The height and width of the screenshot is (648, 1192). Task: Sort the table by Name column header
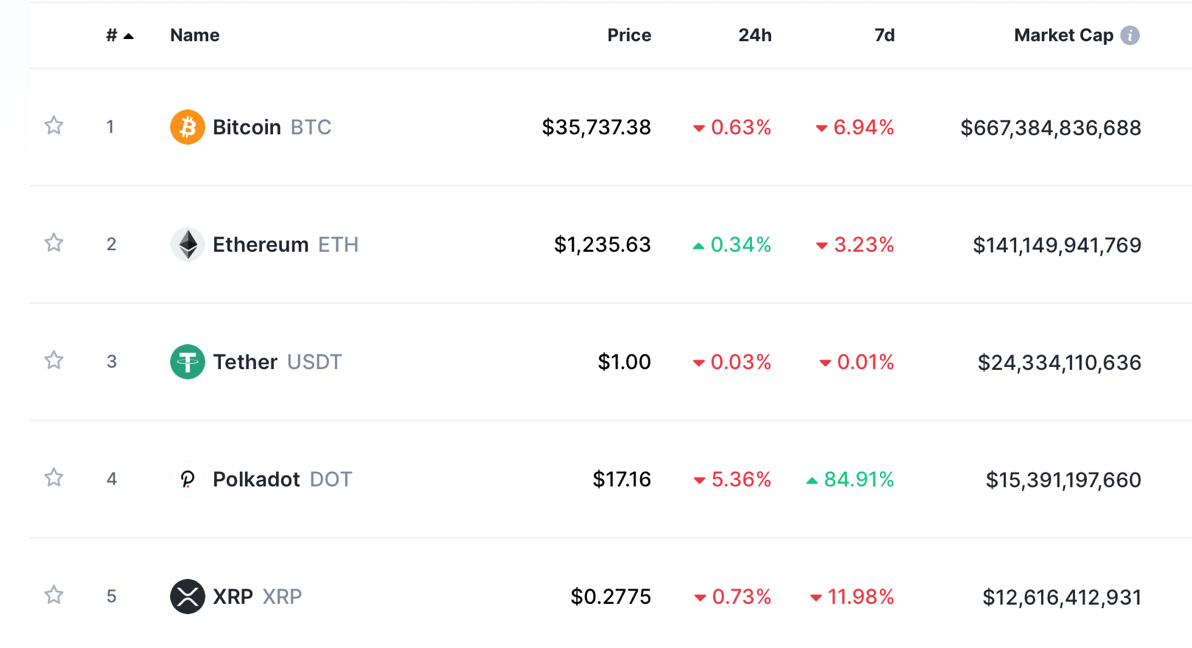195,35
